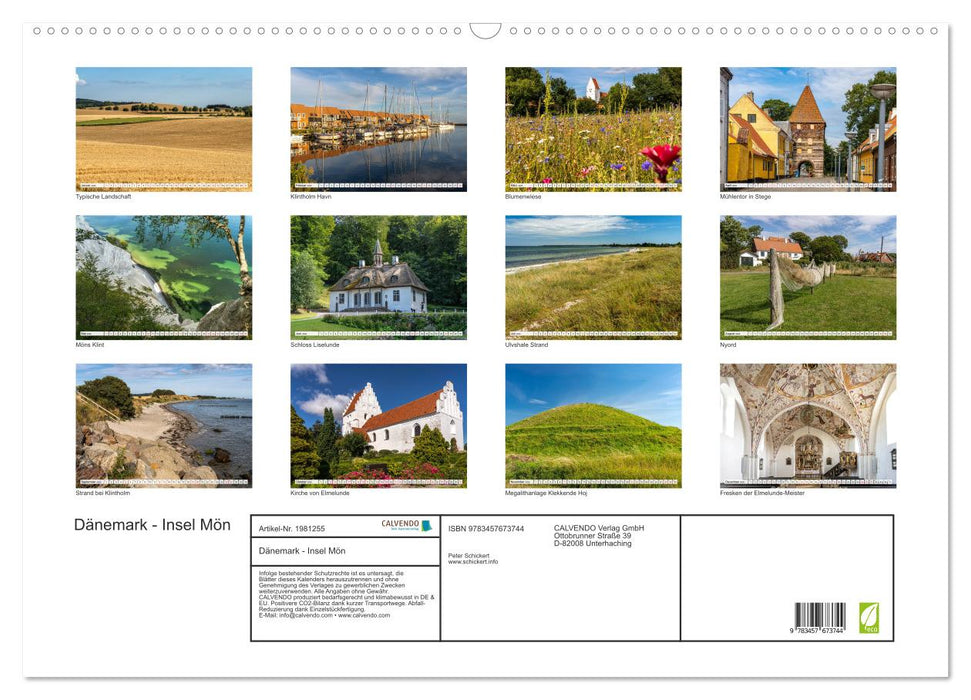Select the Kirche von Elmelunde photo

click(x=378, y=425)
